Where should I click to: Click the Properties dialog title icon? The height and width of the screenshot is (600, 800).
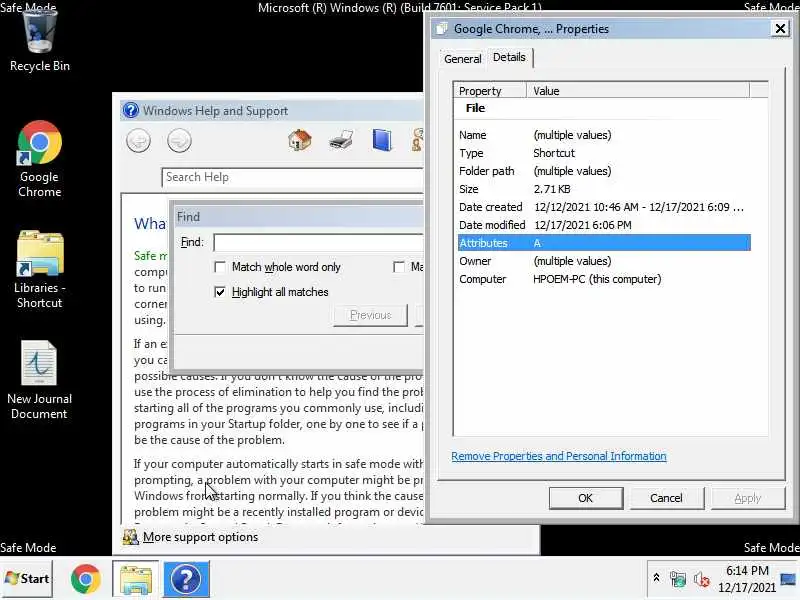click(x=442, y=29)
